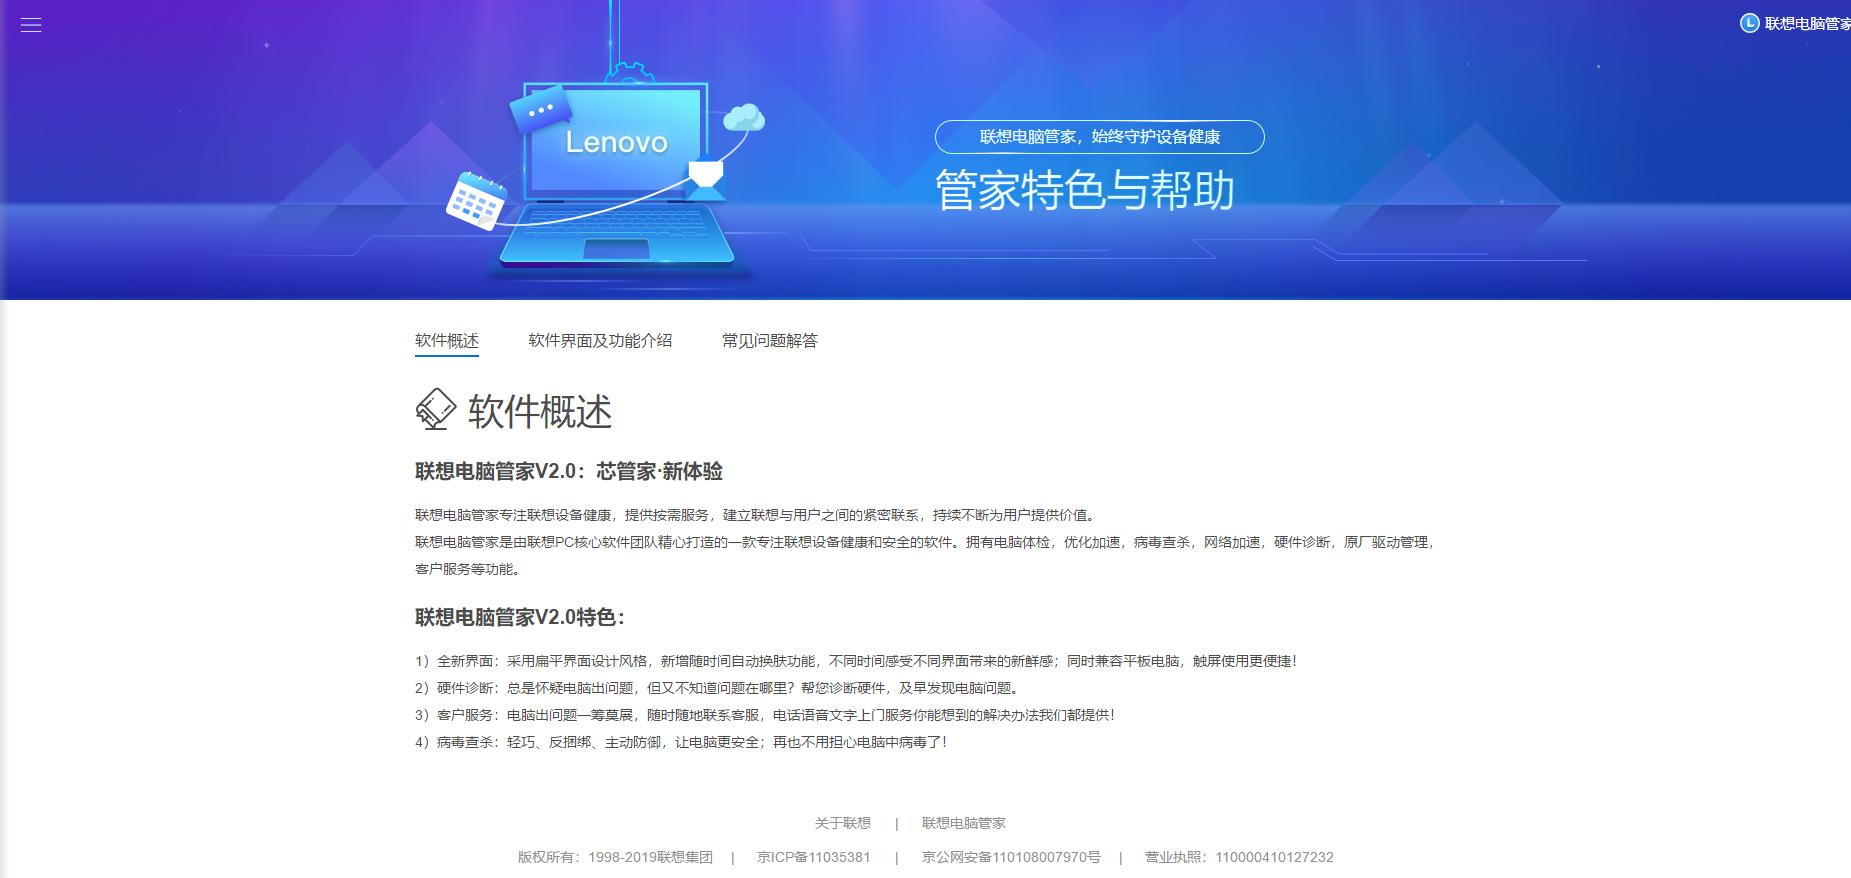Open the 关于联想 footer link
This screenshot has width=1851, height=878.
(x=843, y=823)
